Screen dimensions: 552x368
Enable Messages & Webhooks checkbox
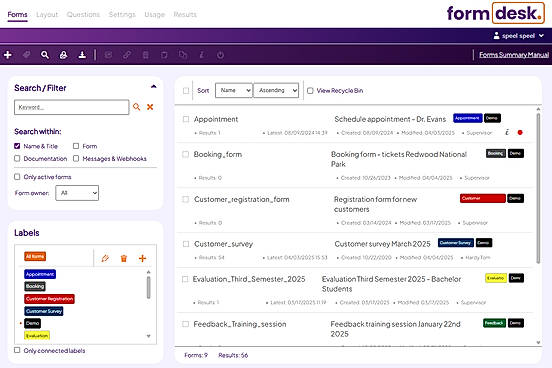(76, 158)
